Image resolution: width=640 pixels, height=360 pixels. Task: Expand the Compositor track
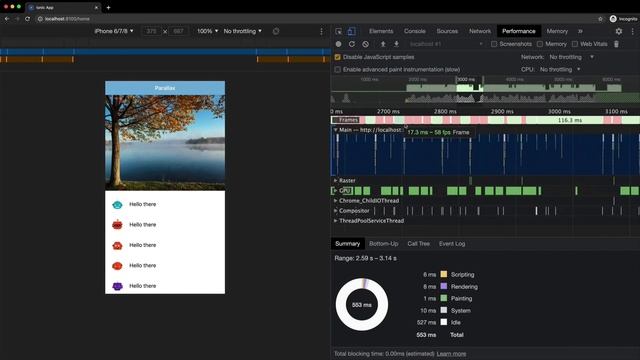pos(336,211)
